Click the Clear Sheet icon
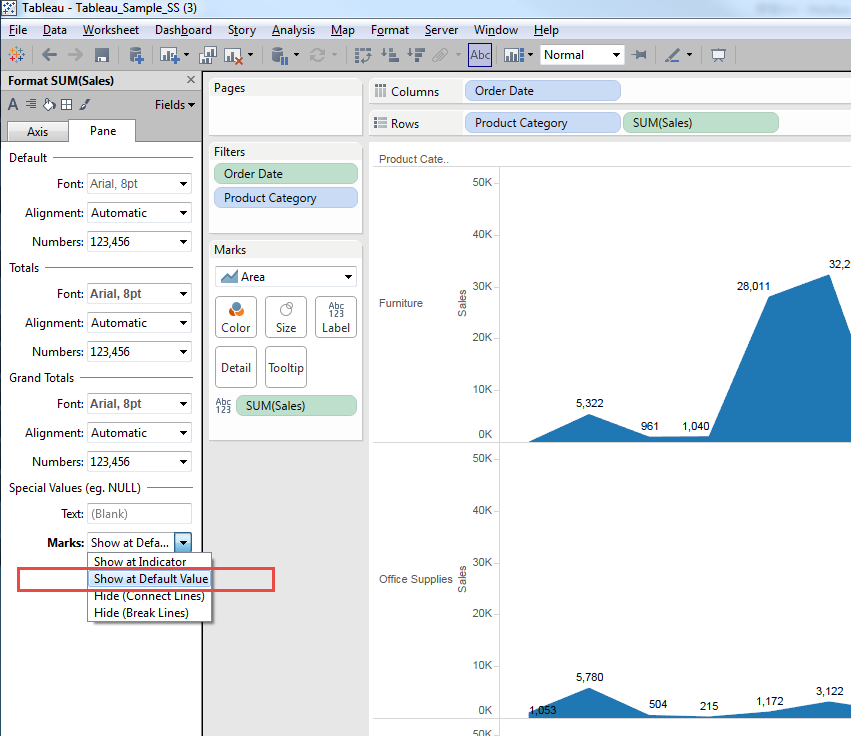This screenshot has height=736, width=851. [x=233, y=55]
